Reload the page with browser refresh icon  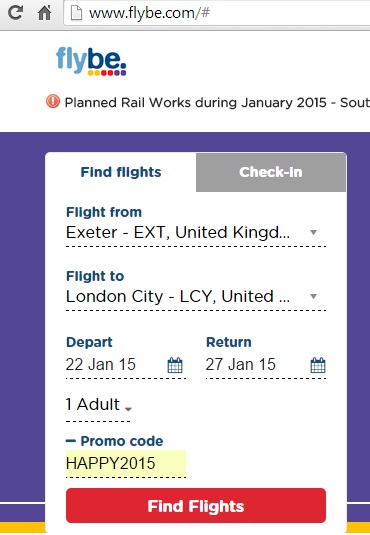tap(15, 13)
